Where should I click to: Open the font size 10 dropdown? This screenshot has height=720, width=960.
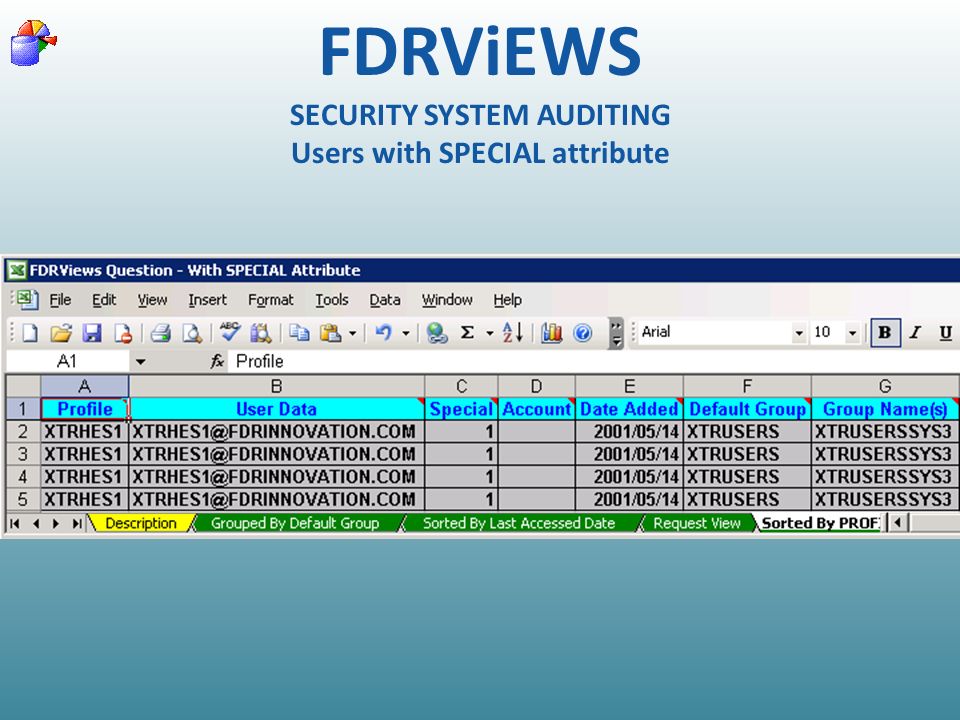(x=852, y=333)
